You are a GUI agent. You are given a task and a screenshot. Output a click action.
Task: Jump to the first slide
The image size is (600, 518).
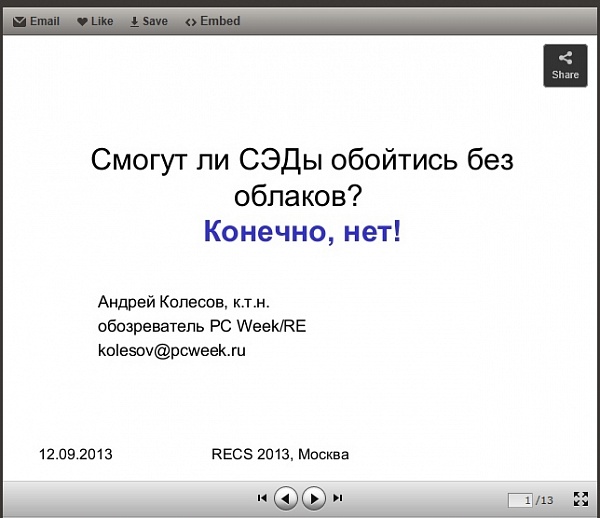pyautogui.click(x=262, y=498)
